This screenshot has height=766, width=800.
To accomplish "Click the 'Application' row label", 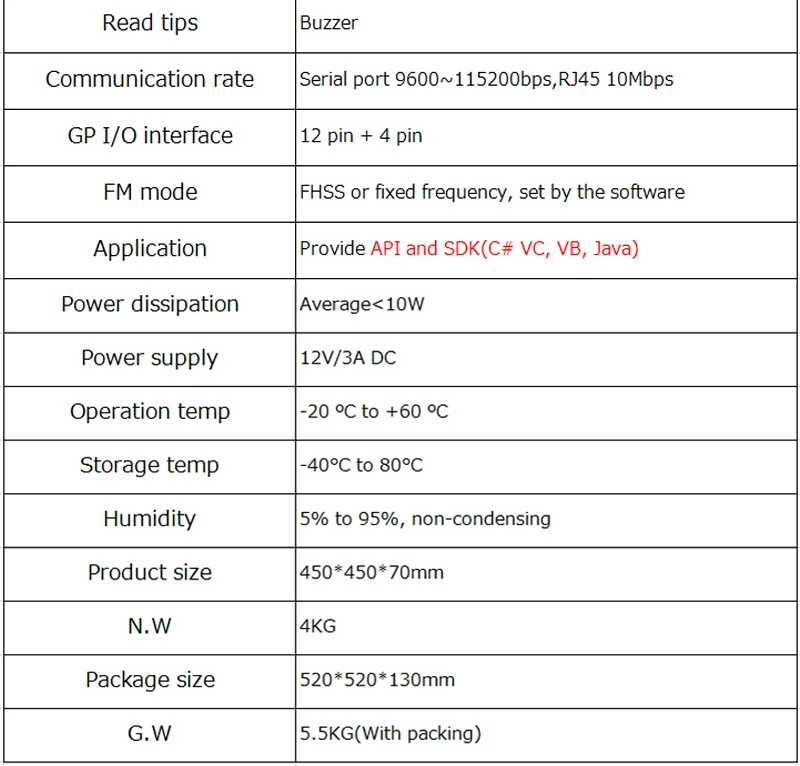I will click(x=150, y=249).
